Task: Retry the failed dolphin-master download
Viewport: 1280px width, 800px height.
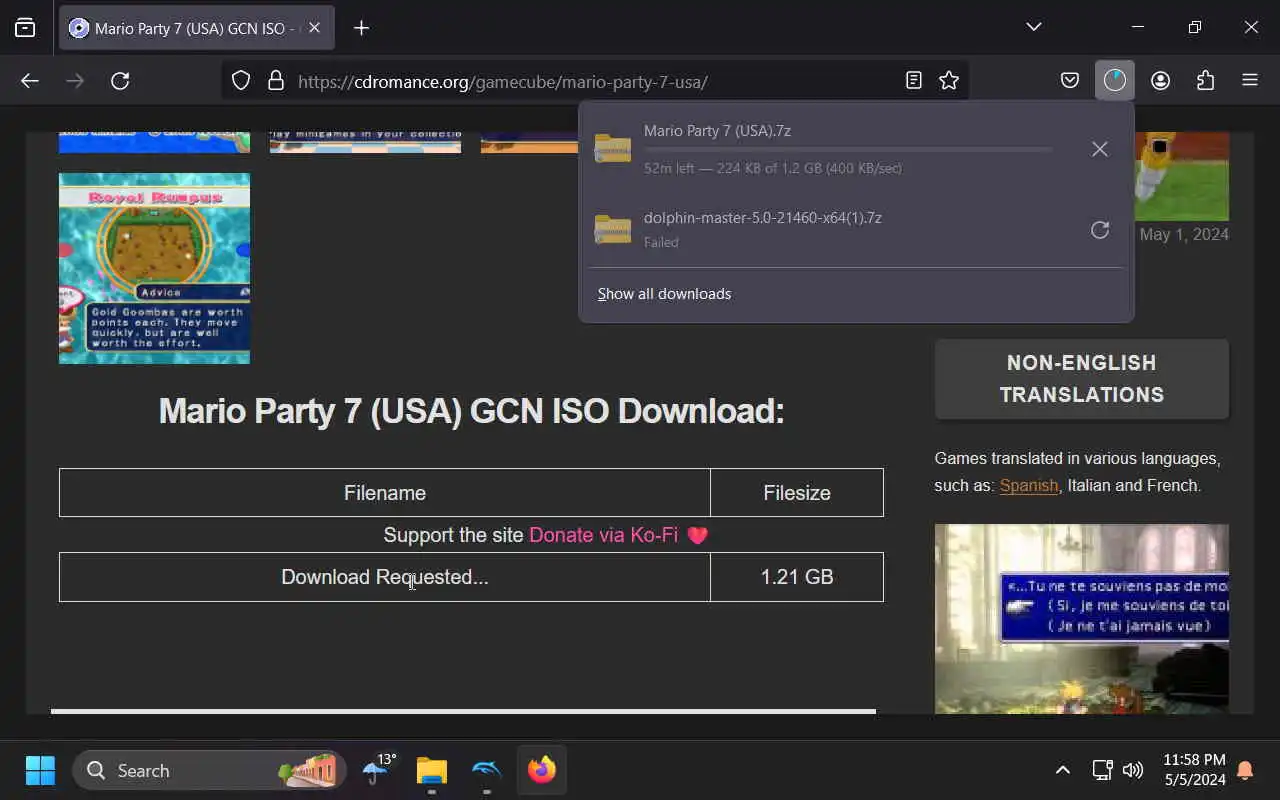Action: click(1100, 230)
